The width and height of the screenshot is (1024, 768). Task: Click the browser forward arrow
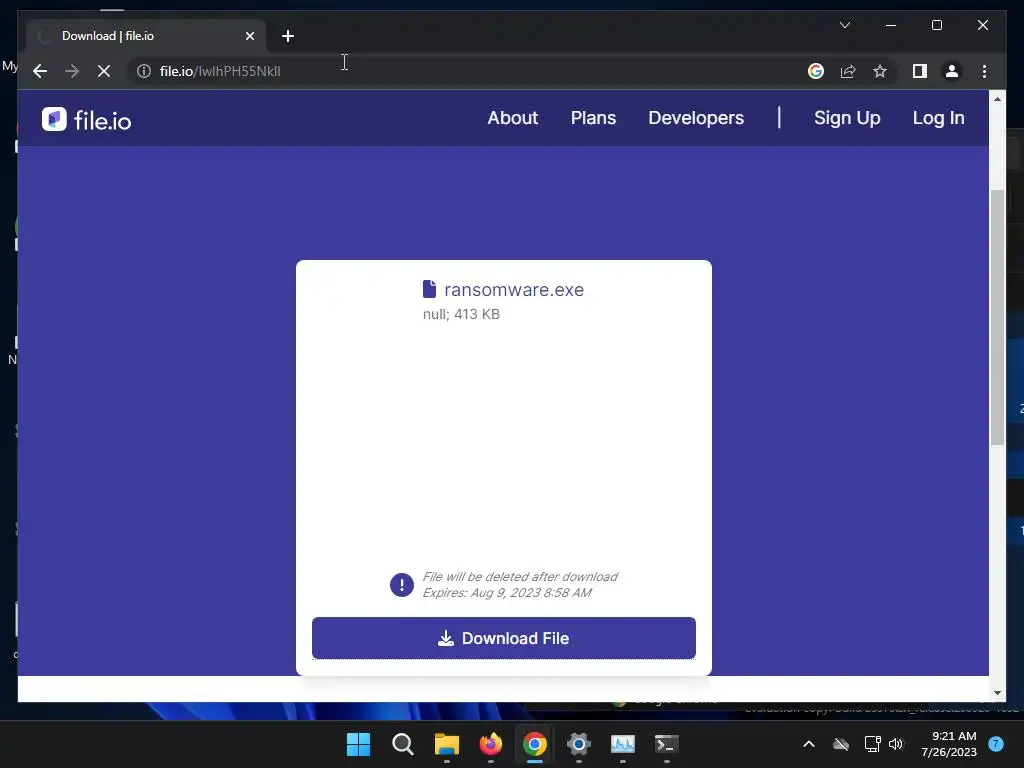tap(72, 71)
